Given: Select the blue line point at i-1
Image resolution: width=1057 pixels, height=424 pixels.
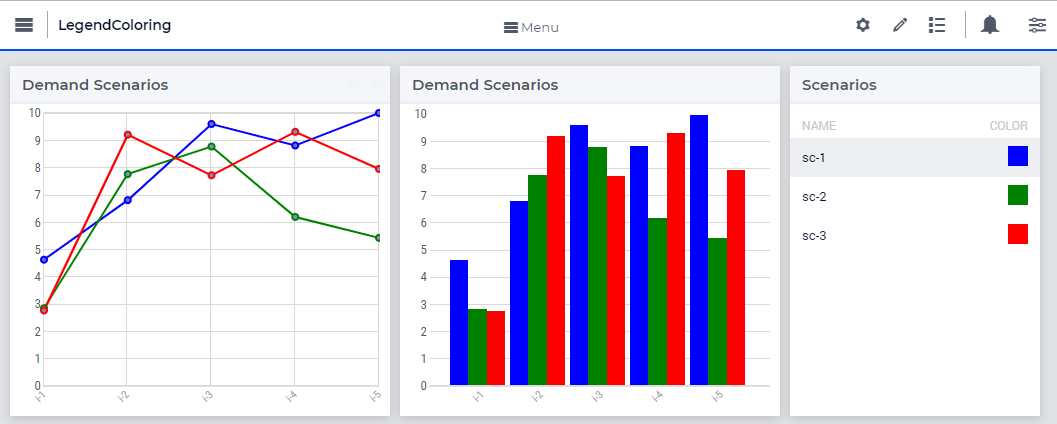Looking at the screenshot, I should coord(44,260).
